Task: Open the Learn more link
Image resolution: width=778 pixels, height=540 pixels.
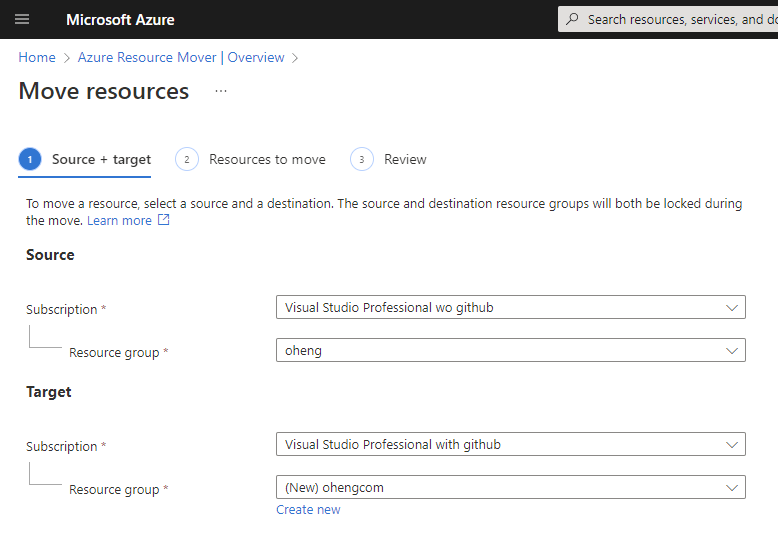Action: (x=119, y=220)
